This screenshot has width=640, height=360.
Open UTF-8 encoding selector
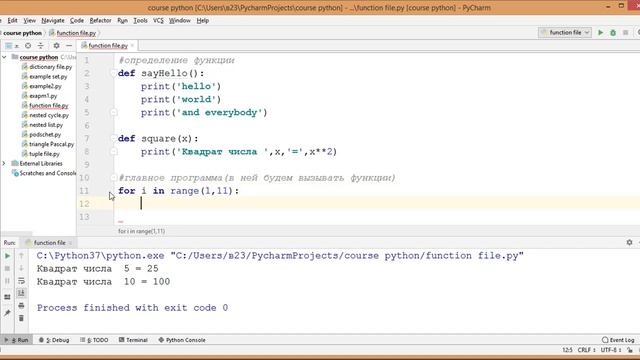coord(610,350)
